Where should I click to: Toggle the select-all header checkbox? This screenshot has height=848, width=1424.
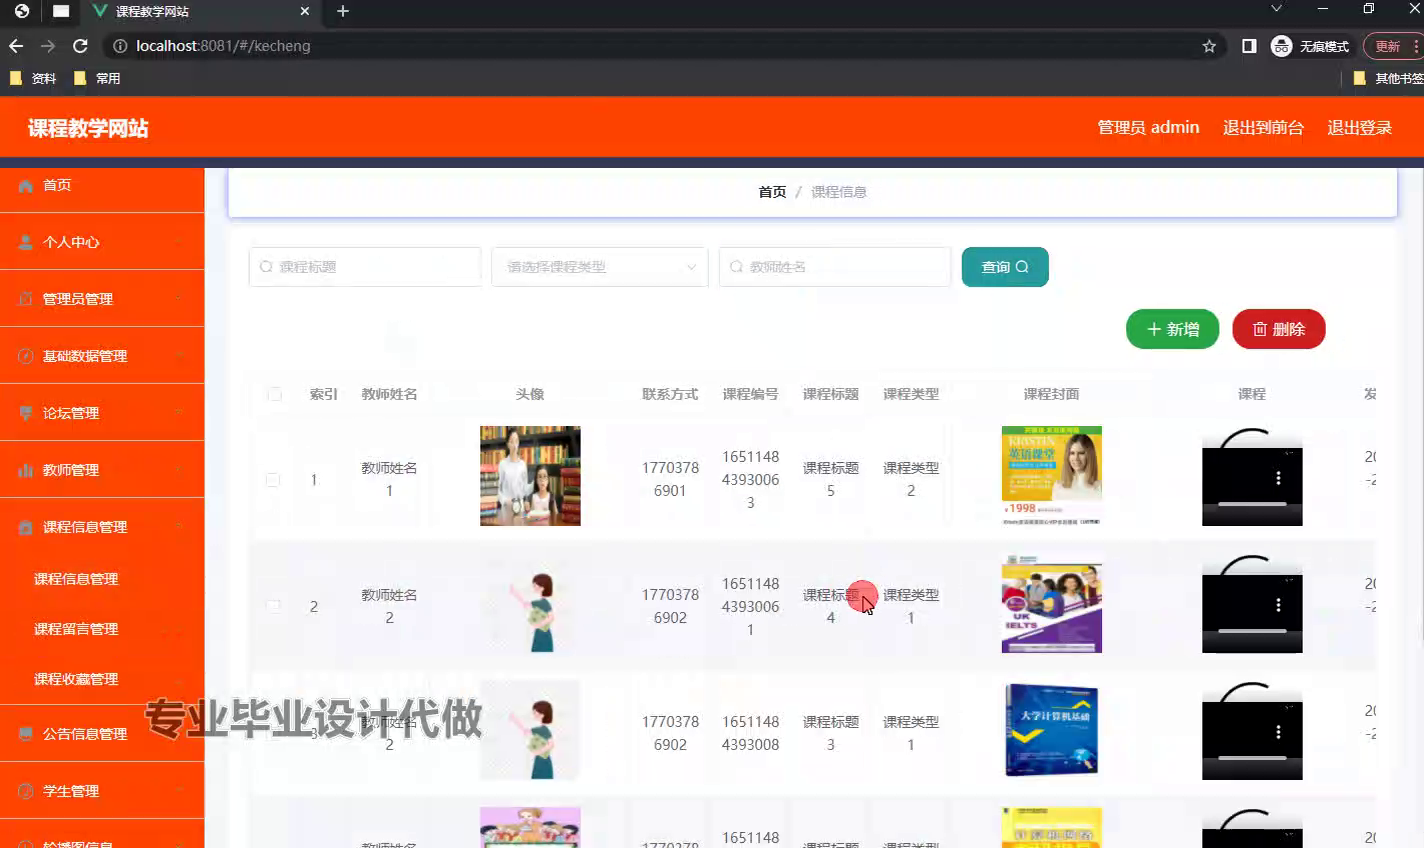(x=274, y=394)
